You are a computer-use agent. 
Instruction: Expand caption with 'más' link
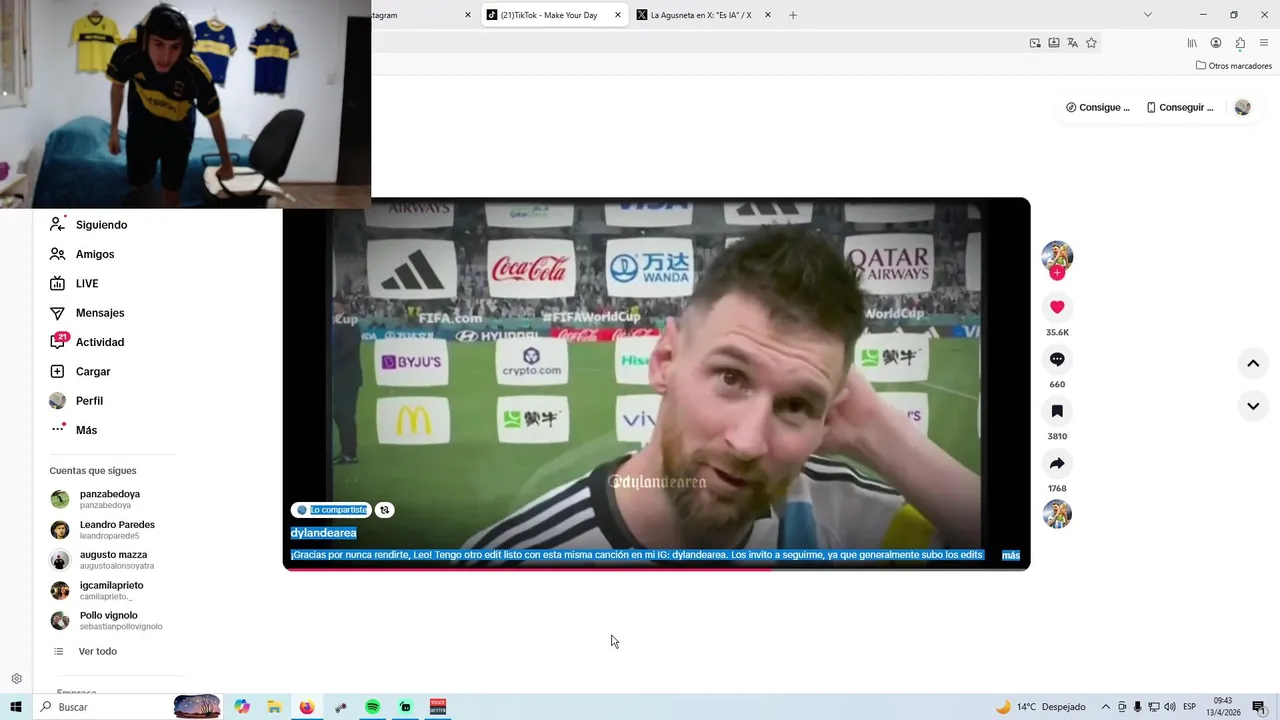(x=1010, y=555)
